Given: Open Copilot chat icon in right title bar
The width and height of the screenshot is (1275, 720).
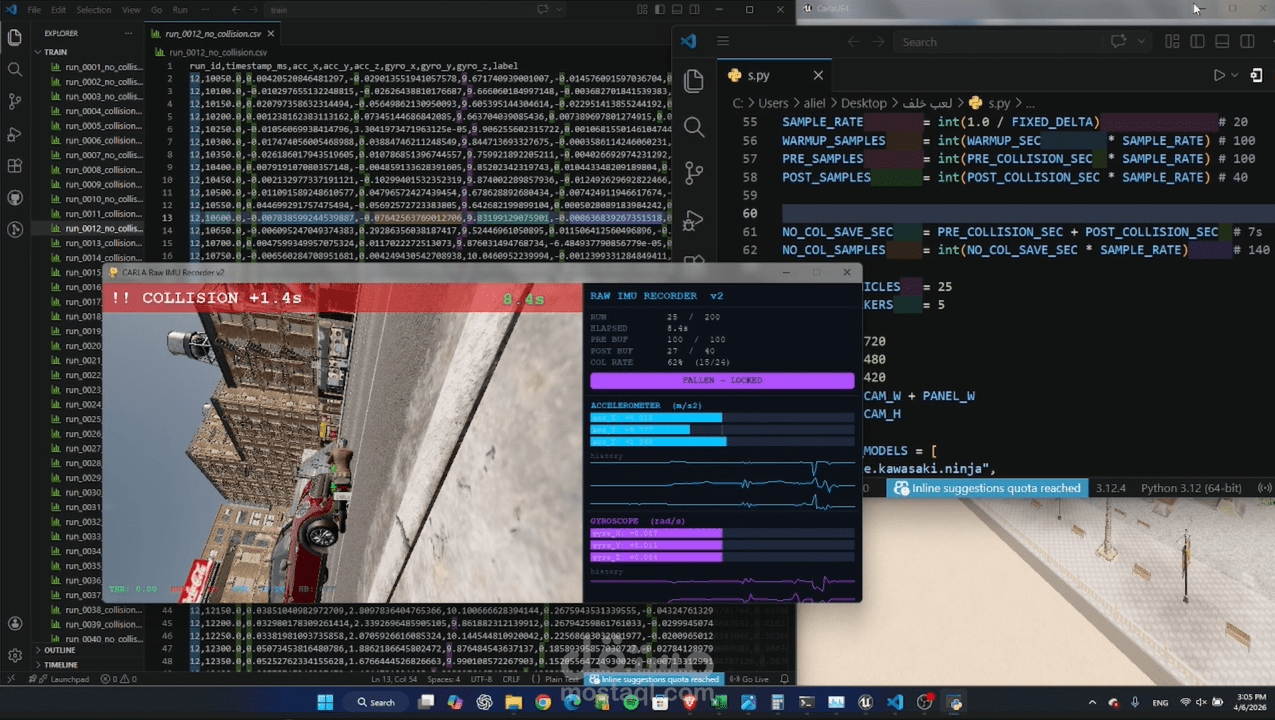Looking at the screenshot, I should 1119,42.
